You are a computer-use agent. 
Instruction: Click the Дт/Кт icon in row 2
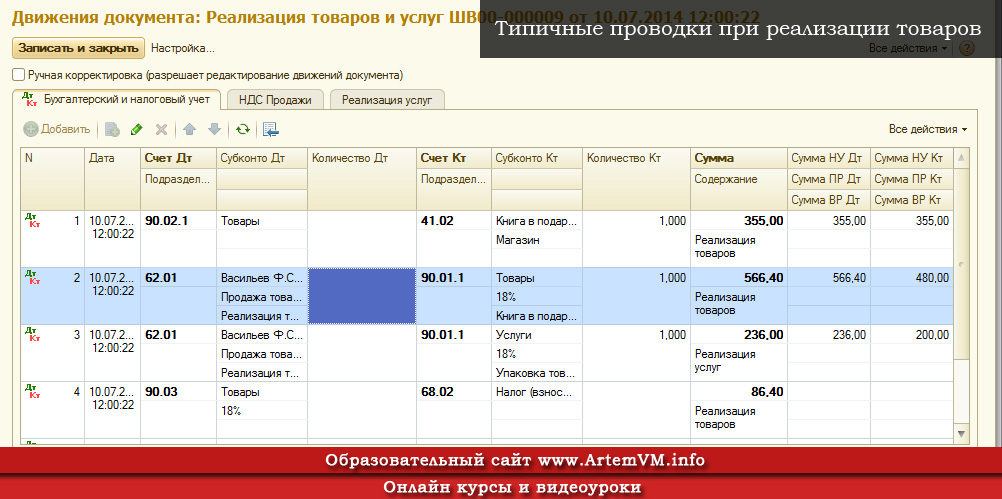pyautogui.click(x=31, y=278)
